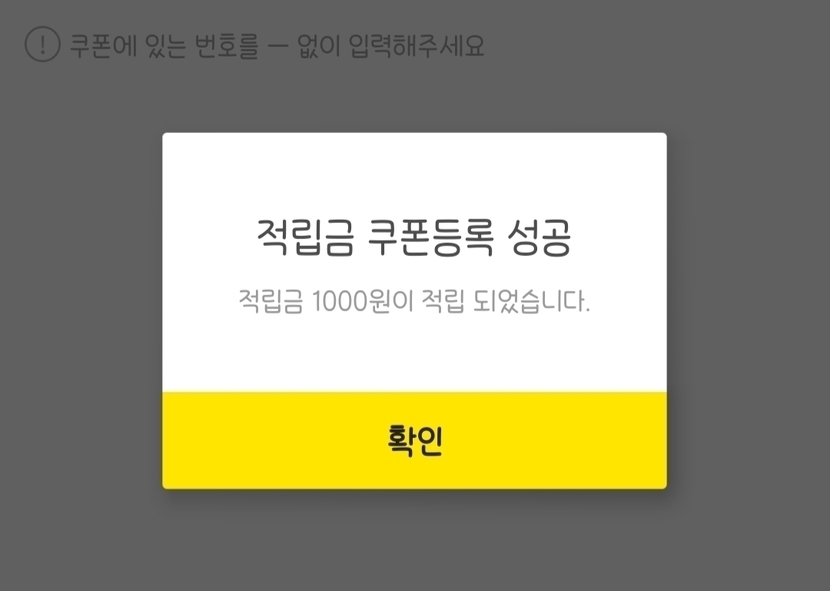
Task: Tap 쿠폰에 있는 beside the info icon
Action: click(128, 46)
